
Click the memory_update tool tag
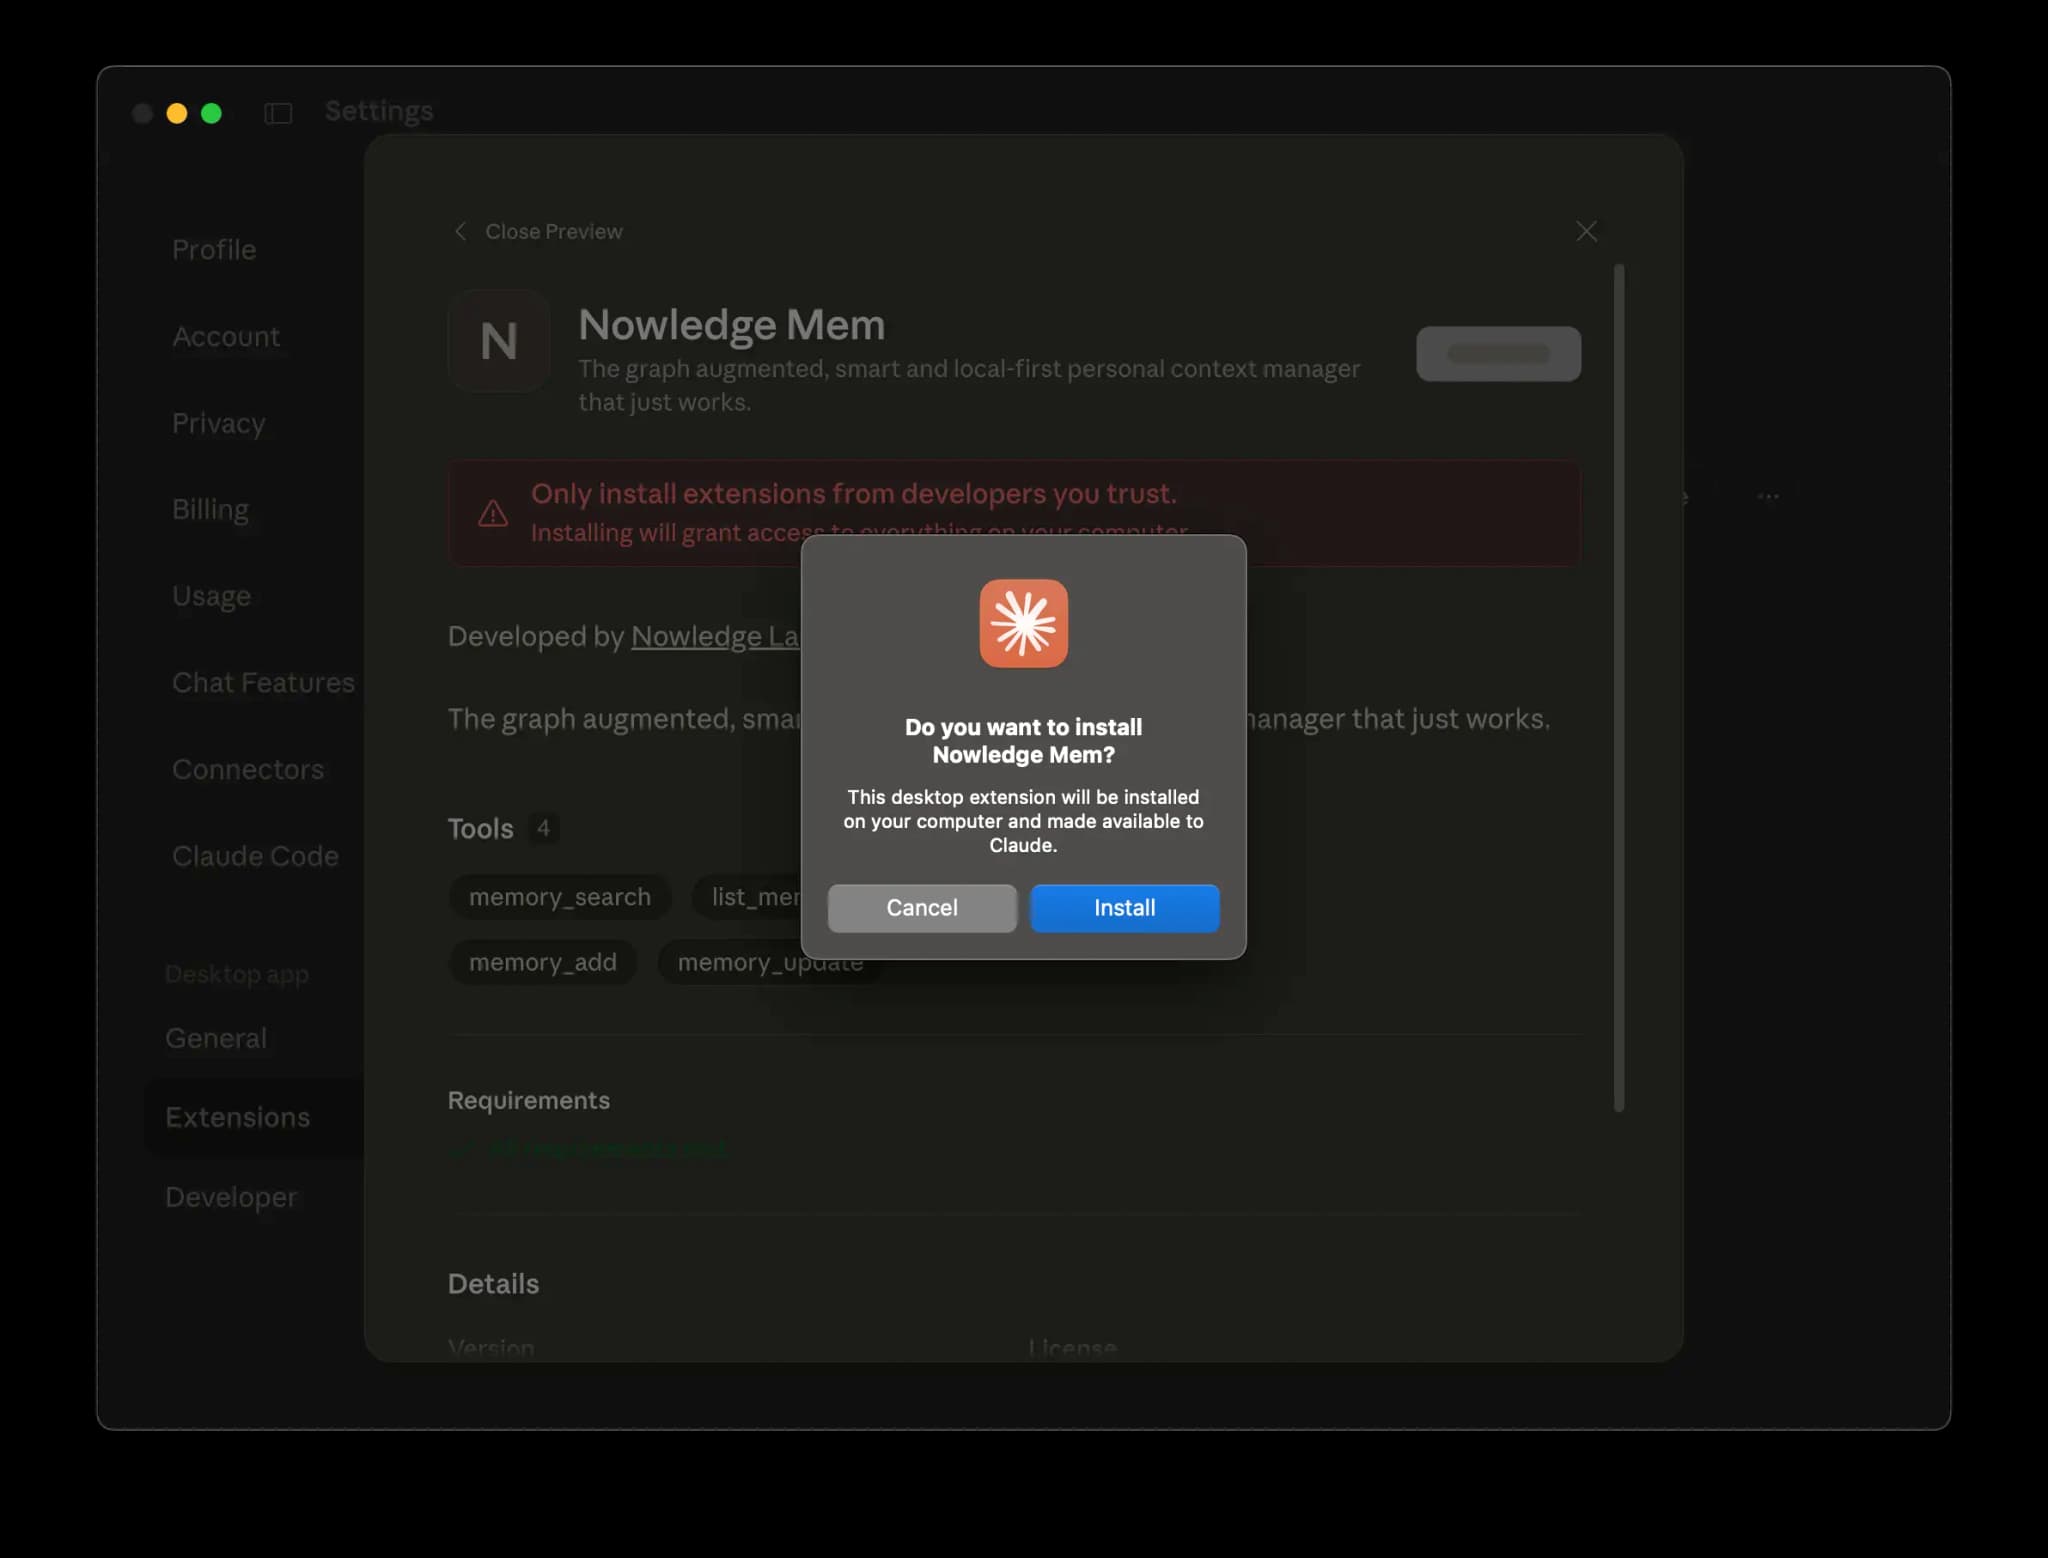770,961
